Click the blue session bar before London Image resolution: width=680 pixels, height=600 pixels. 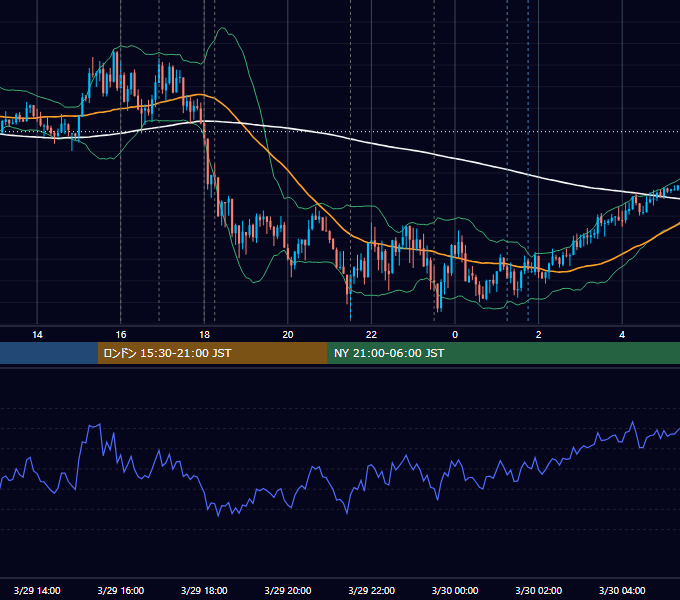coord(49,353)
